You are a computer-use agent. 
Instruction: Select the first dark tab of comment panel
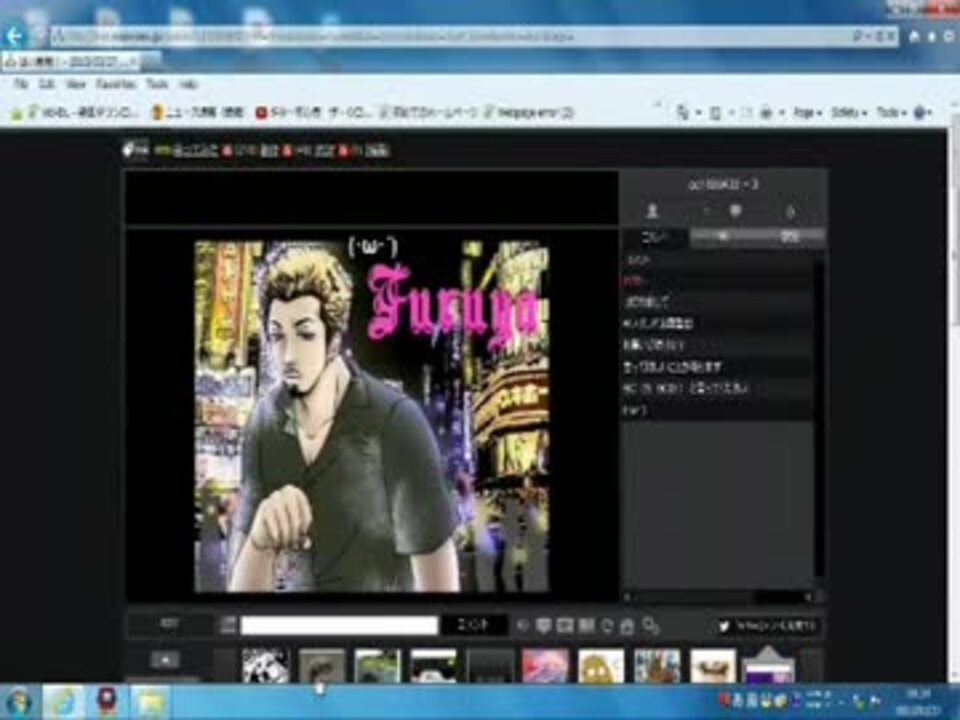click(656, 238)
